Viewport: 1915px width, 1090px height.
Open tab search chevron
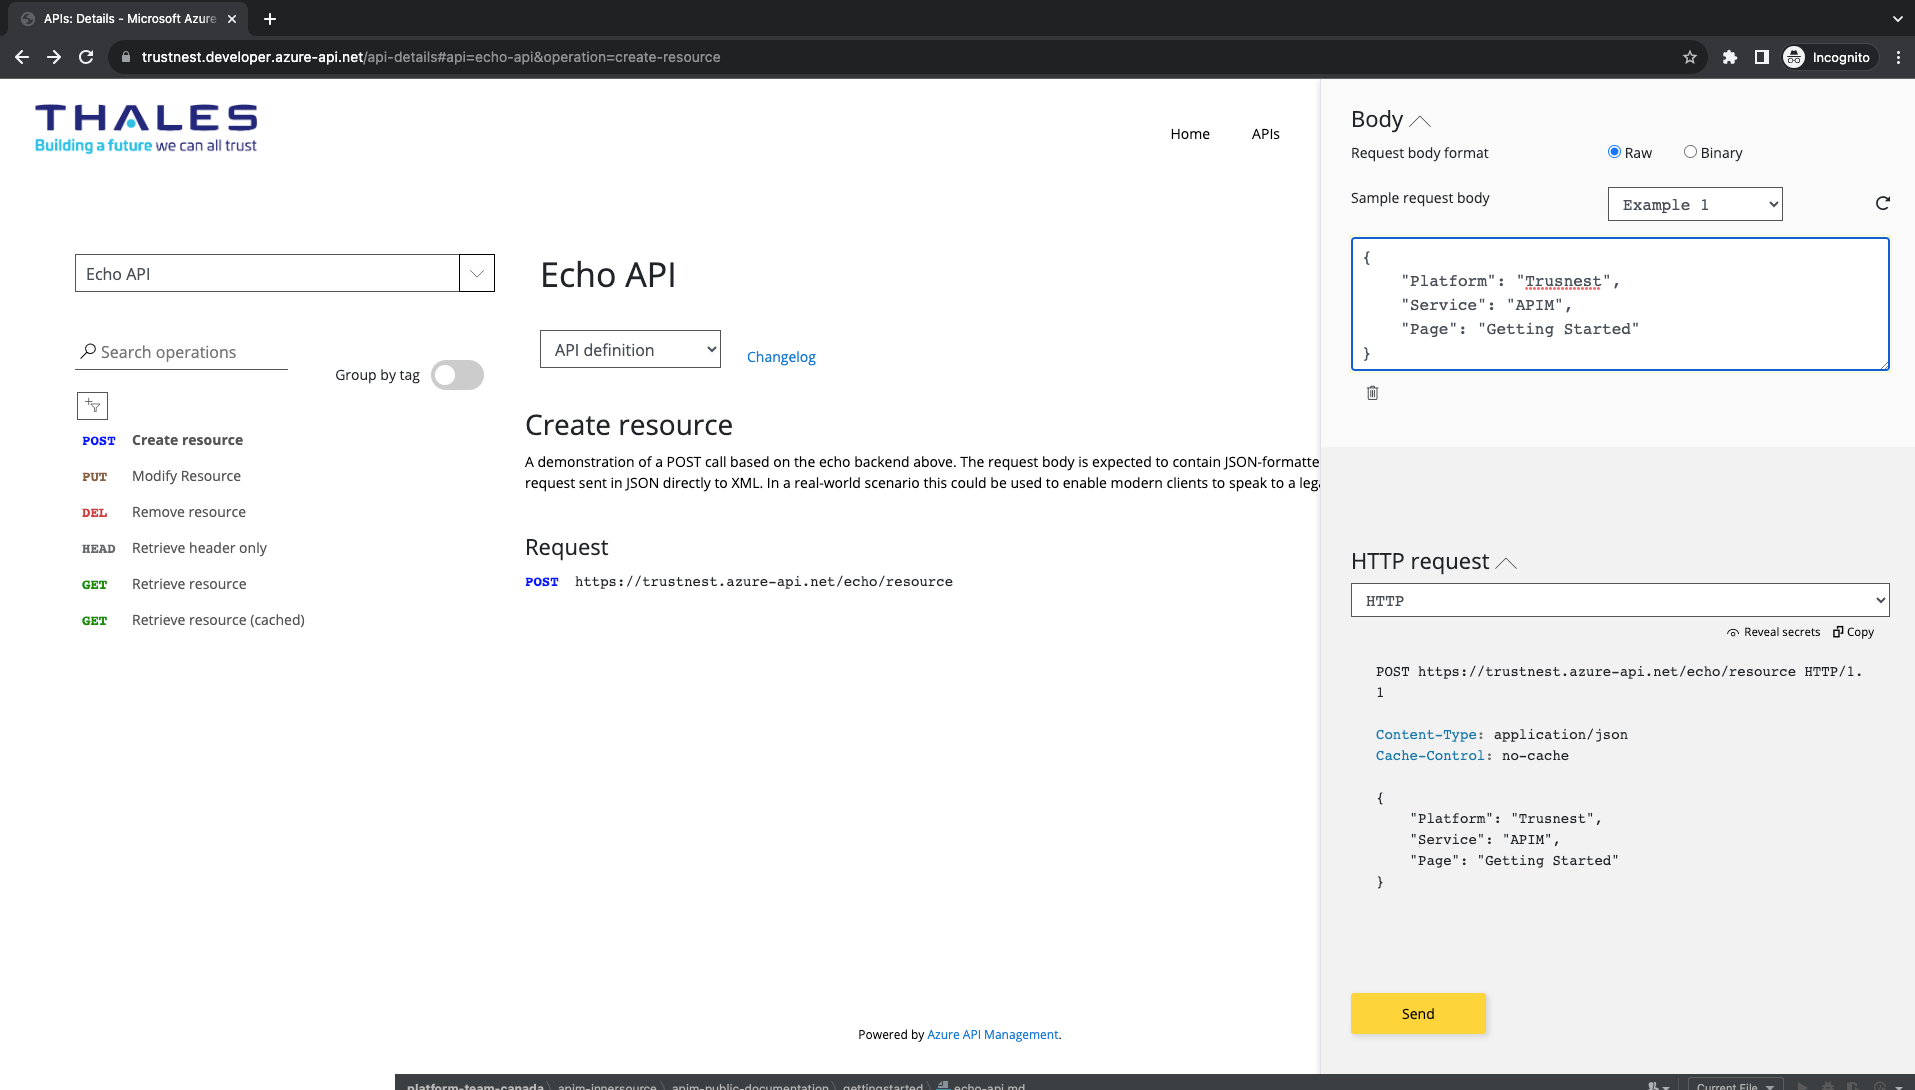tap(1898, 19)
